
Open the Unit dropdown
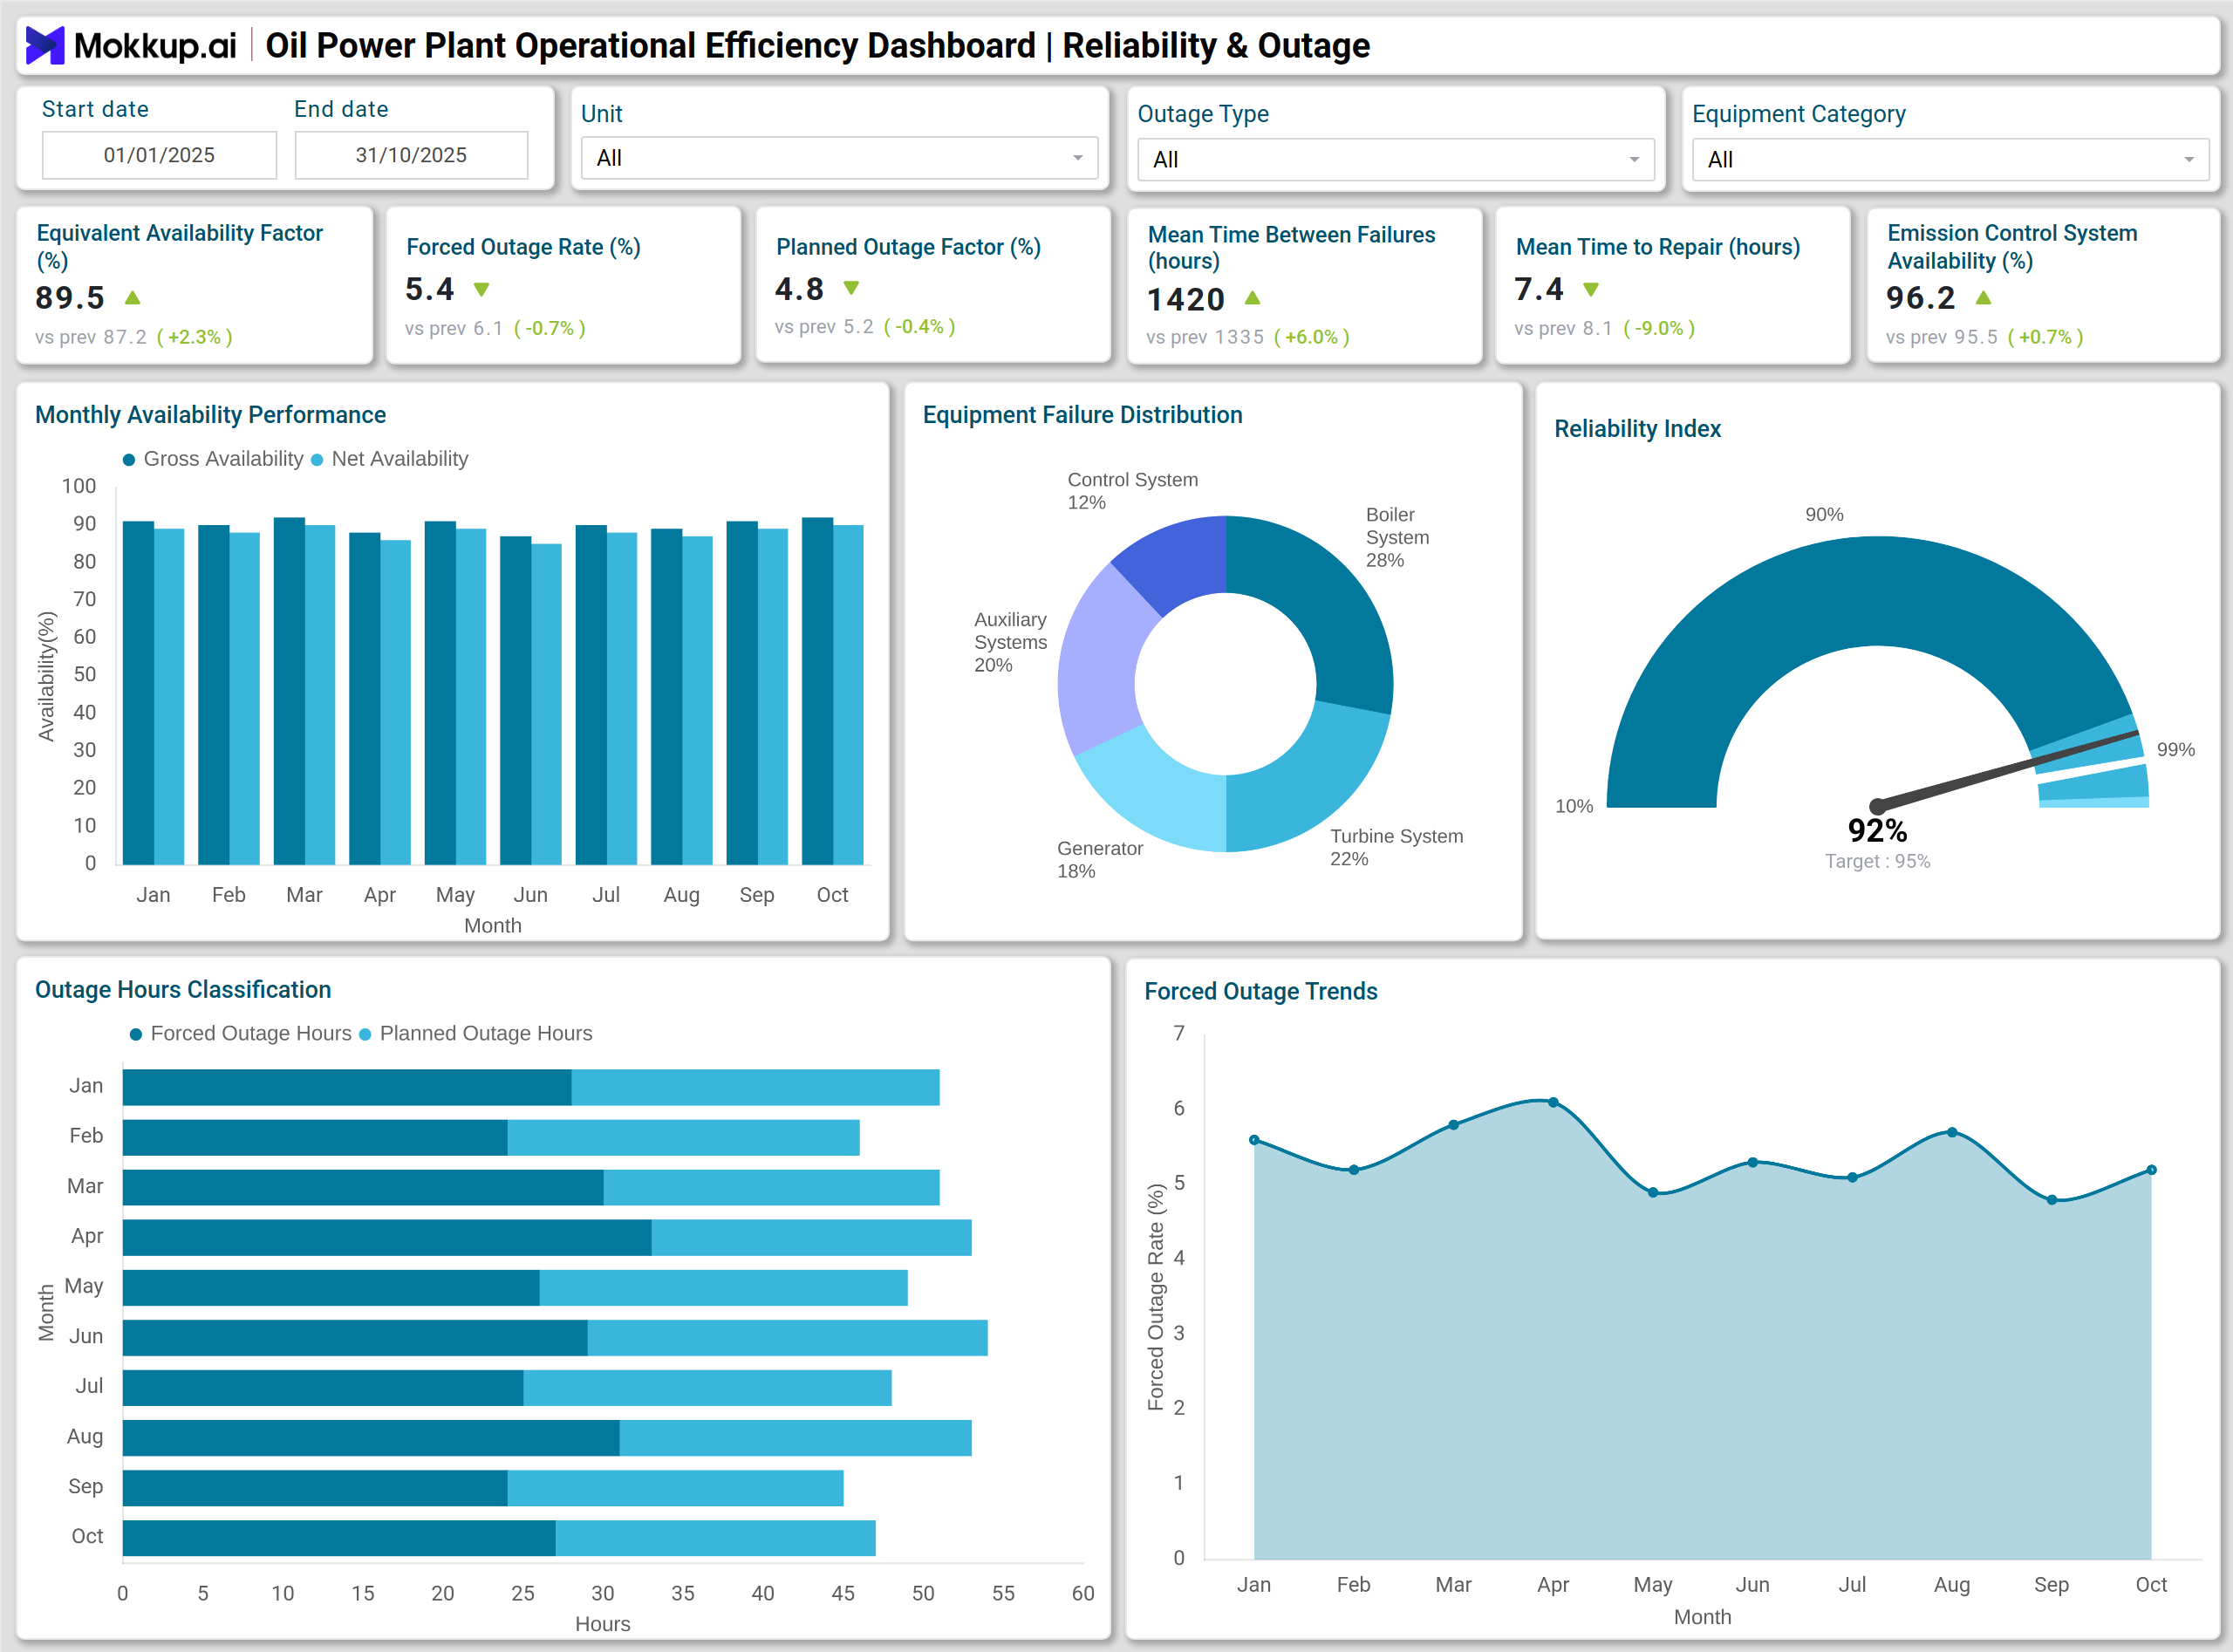(840, 158)
